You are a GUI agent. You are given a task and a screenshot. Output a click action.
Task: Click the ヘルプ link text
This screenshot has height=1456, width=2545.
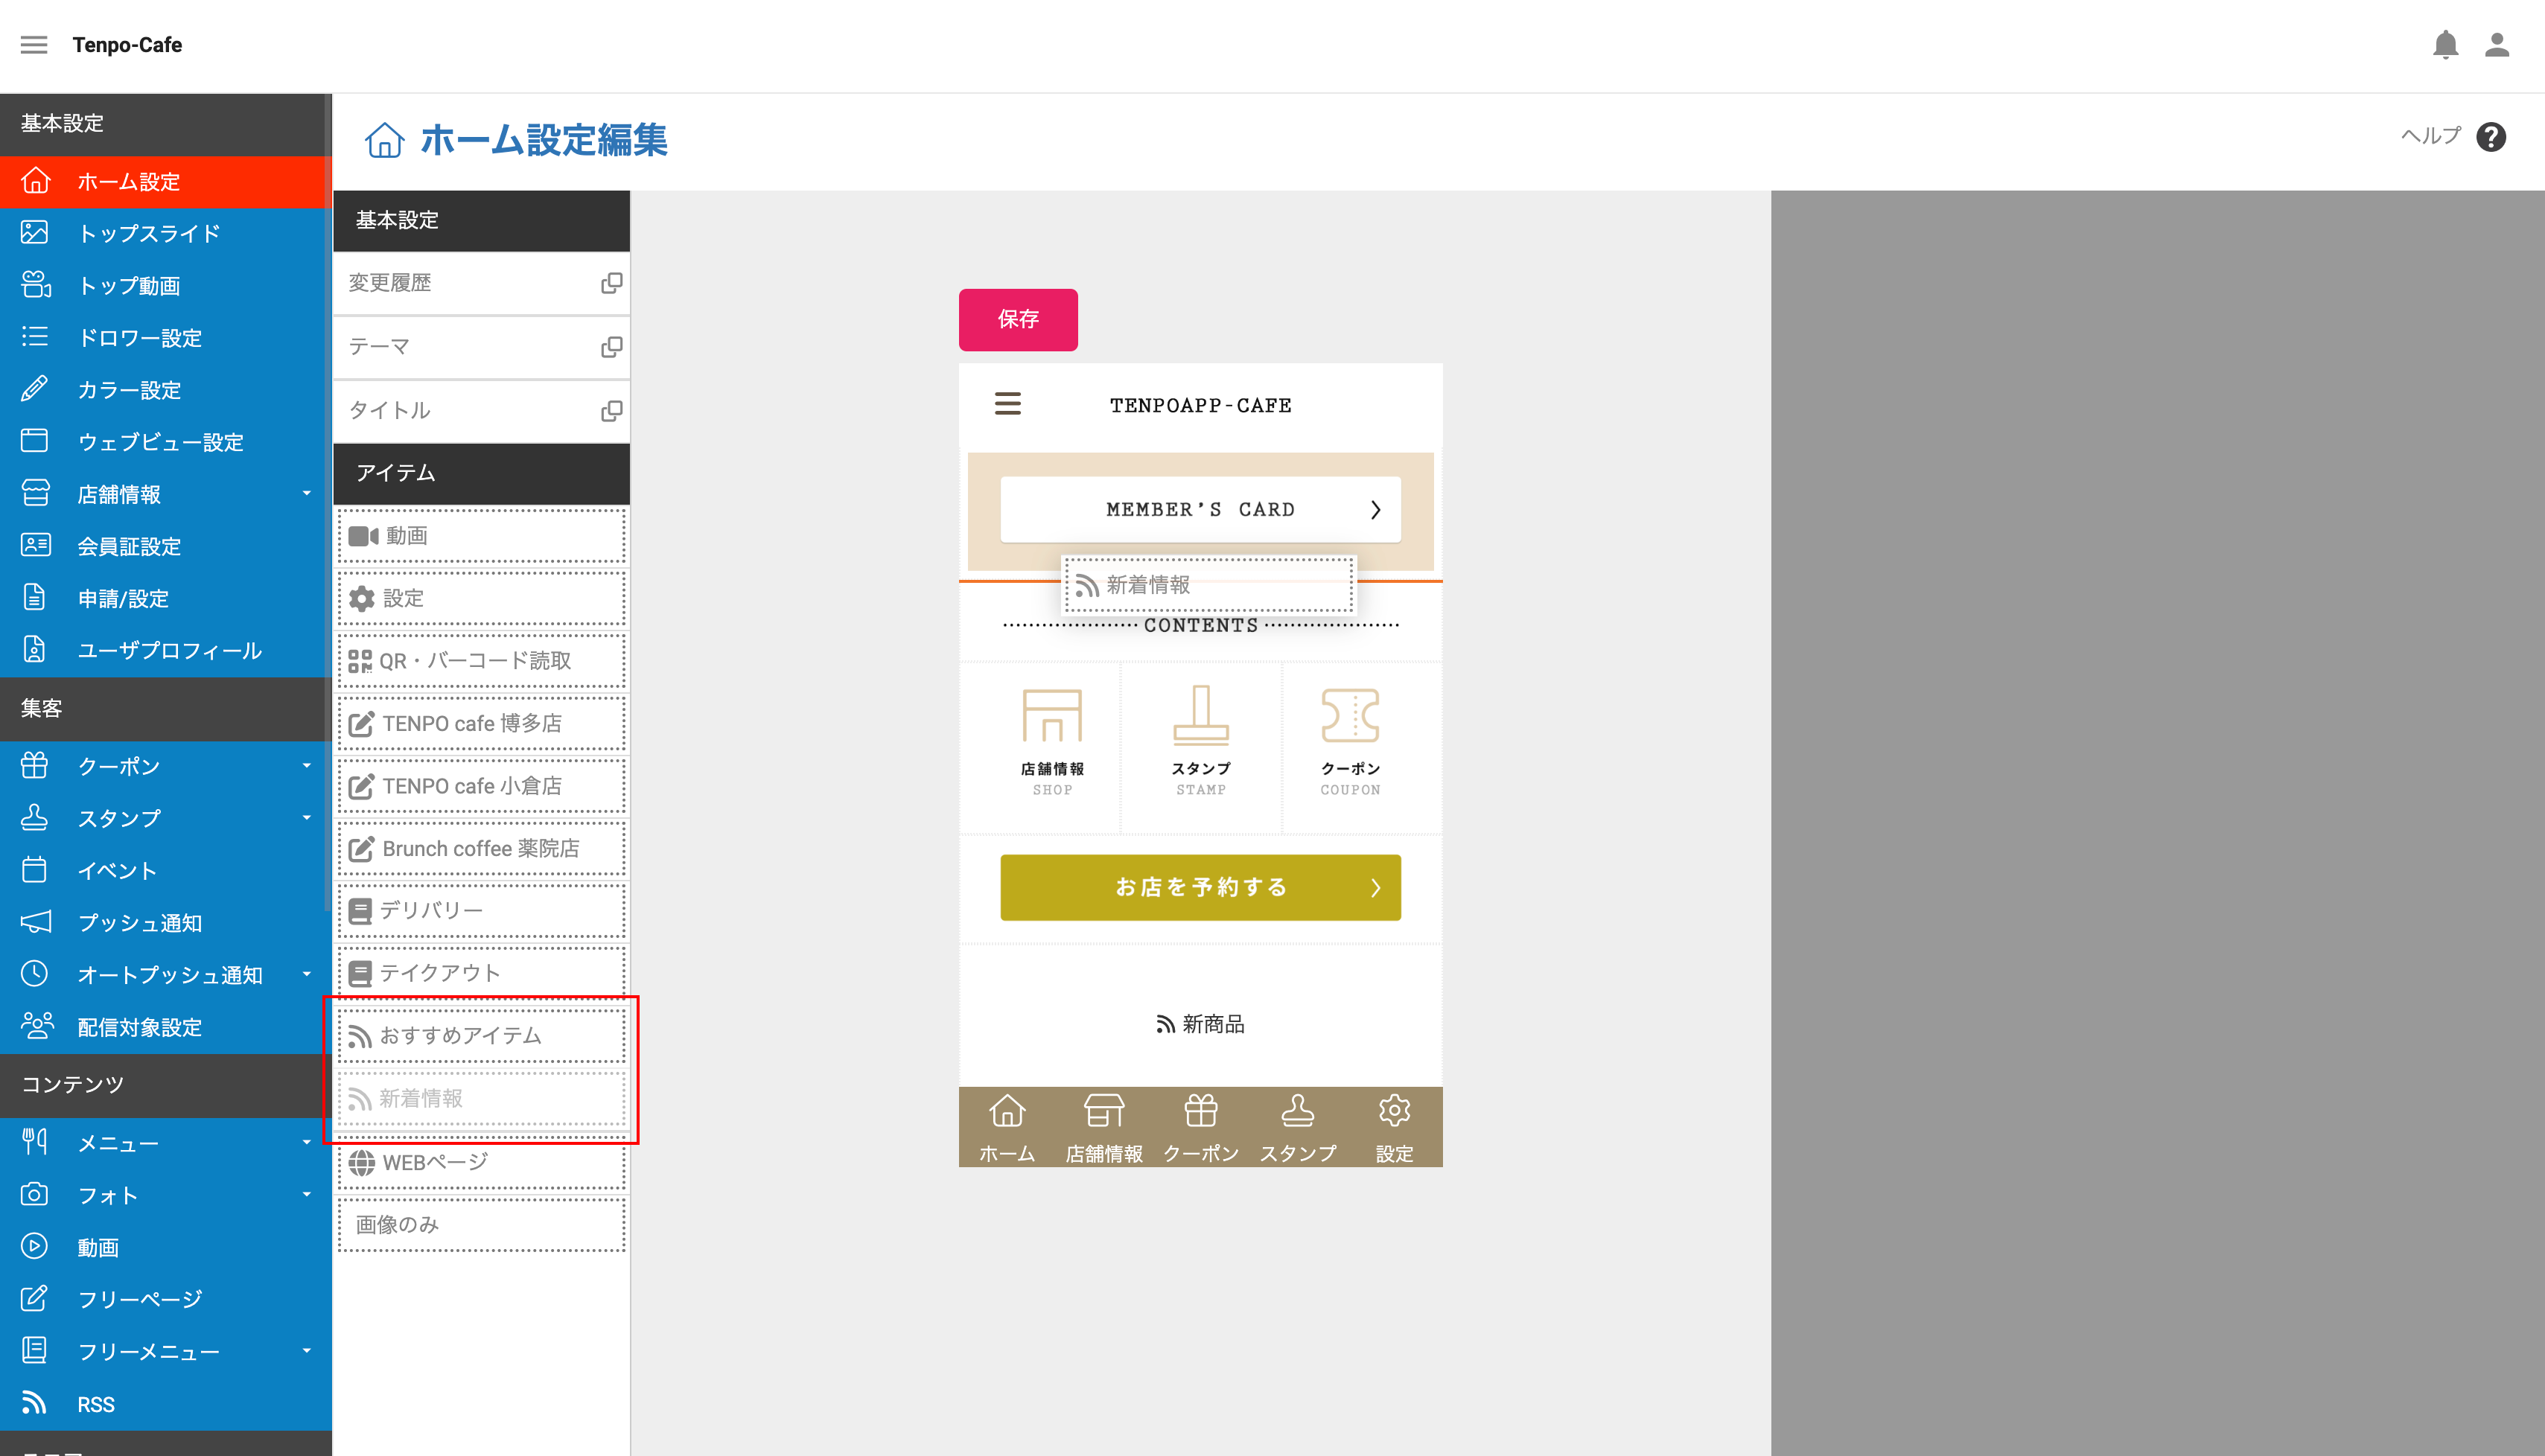2431,136
